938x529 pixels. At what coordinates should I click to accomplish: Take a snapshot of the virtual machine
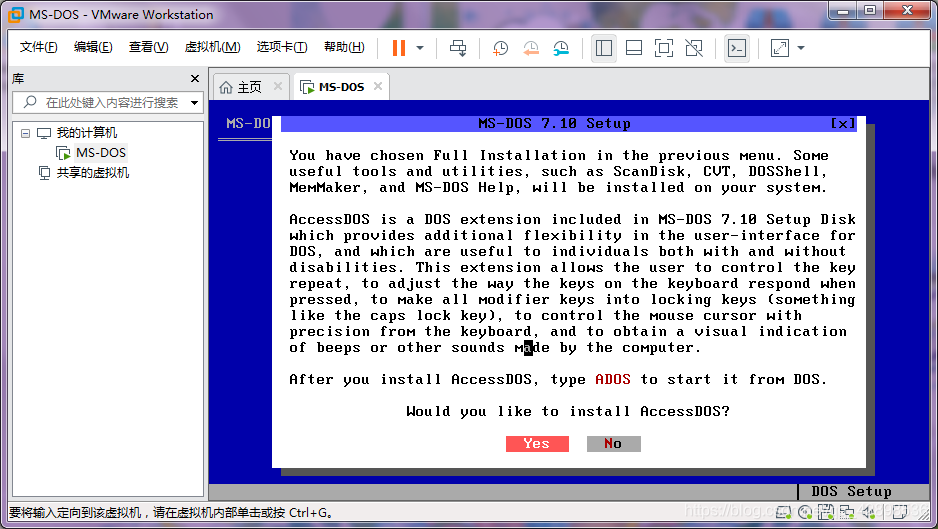pos(500,48)
